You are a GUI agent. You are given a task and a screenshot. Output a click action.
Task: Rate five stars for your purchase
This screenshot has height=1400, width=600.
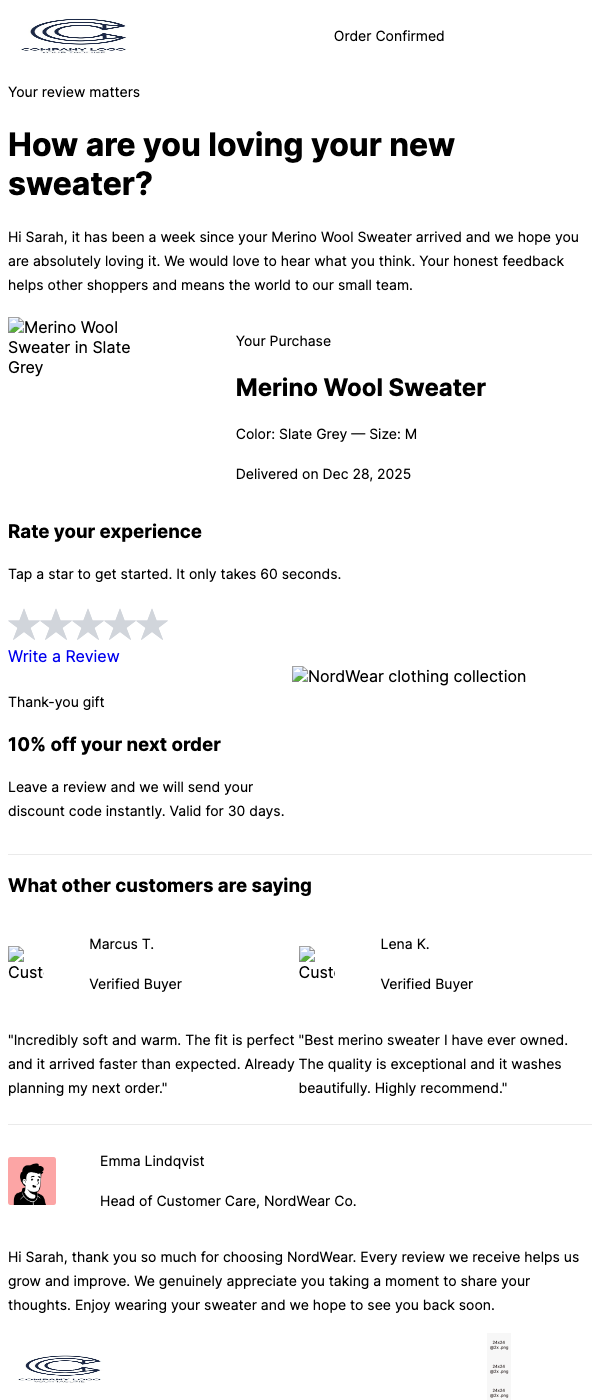[x=152, y=624]
